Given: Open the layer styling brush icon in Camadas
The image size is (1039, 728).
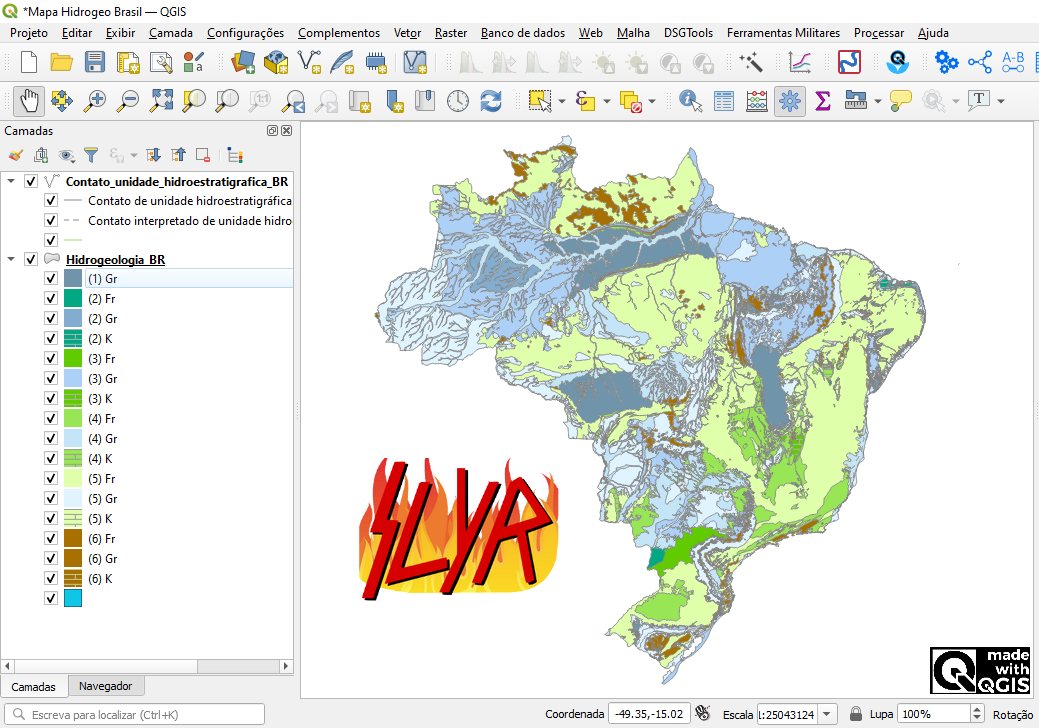Looking at the screenshot, I should 16,155.
